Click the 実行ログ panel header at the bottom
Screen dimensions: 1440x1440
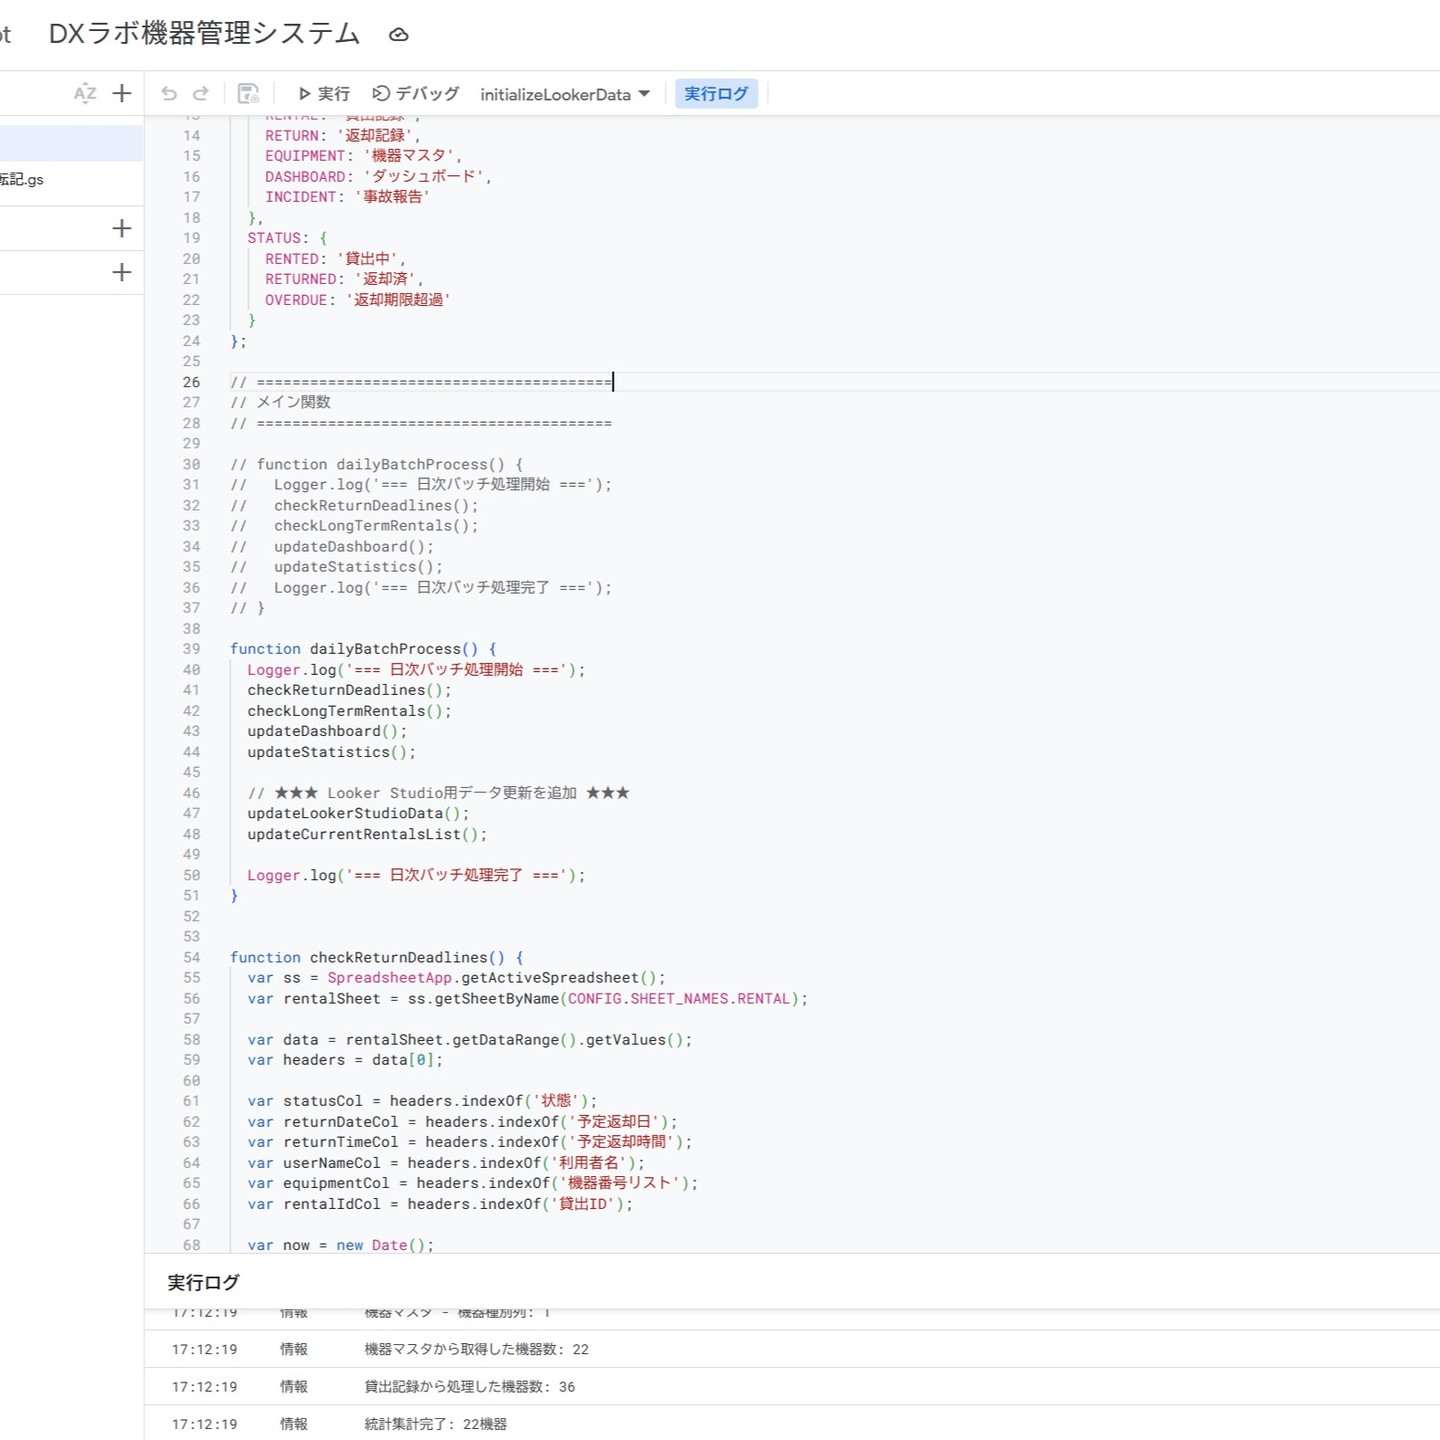click(203, 1282)
